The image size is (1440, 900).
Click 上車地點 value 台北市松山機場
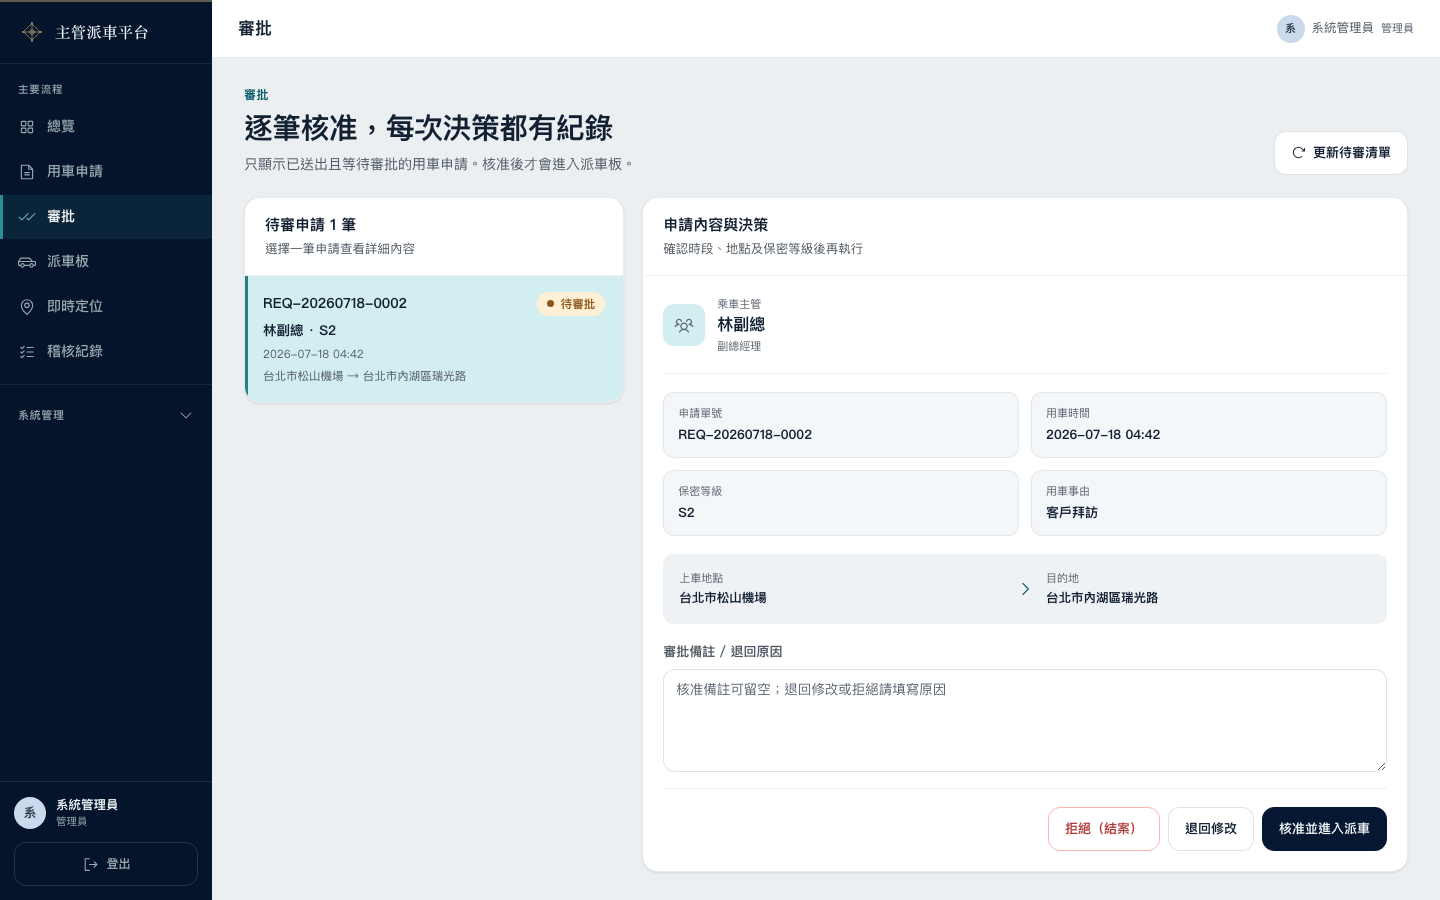[x=723, y=598]
